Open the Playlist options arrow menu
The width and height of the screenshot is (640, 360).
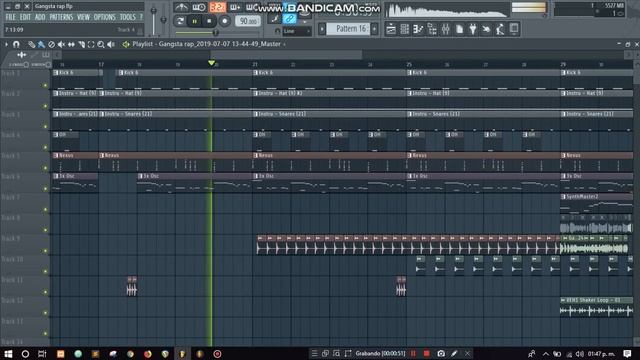click(x=6, y=44)
